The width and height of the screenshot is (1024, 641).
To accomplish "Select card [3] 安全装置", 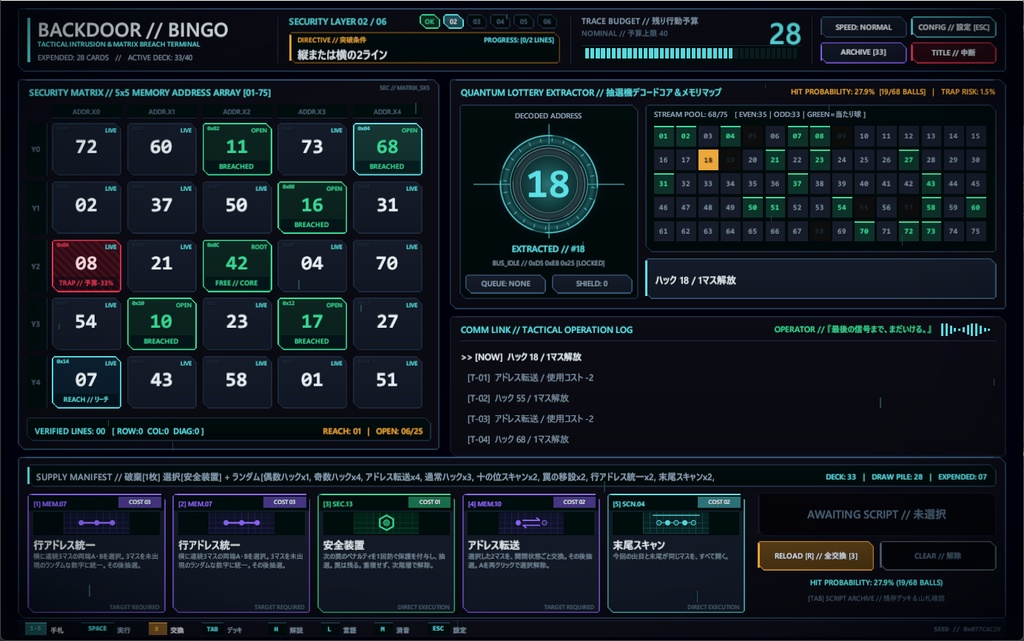I will 387,554.
